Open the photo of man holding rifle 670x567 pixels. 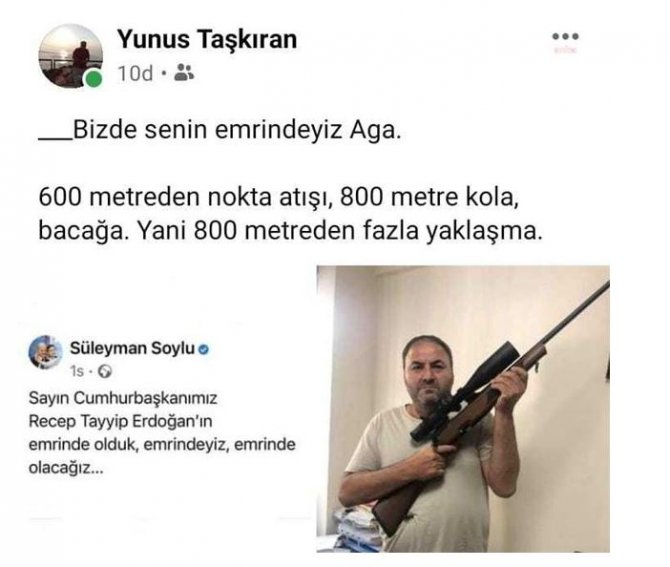click(x=463, y=408)
